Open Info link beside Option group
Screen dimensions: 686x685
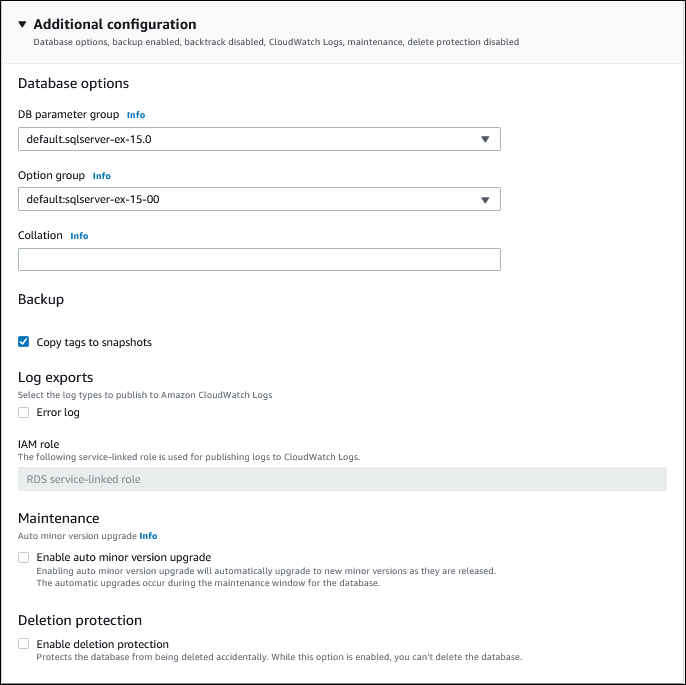pyautogui.click(x=102, y=176)
